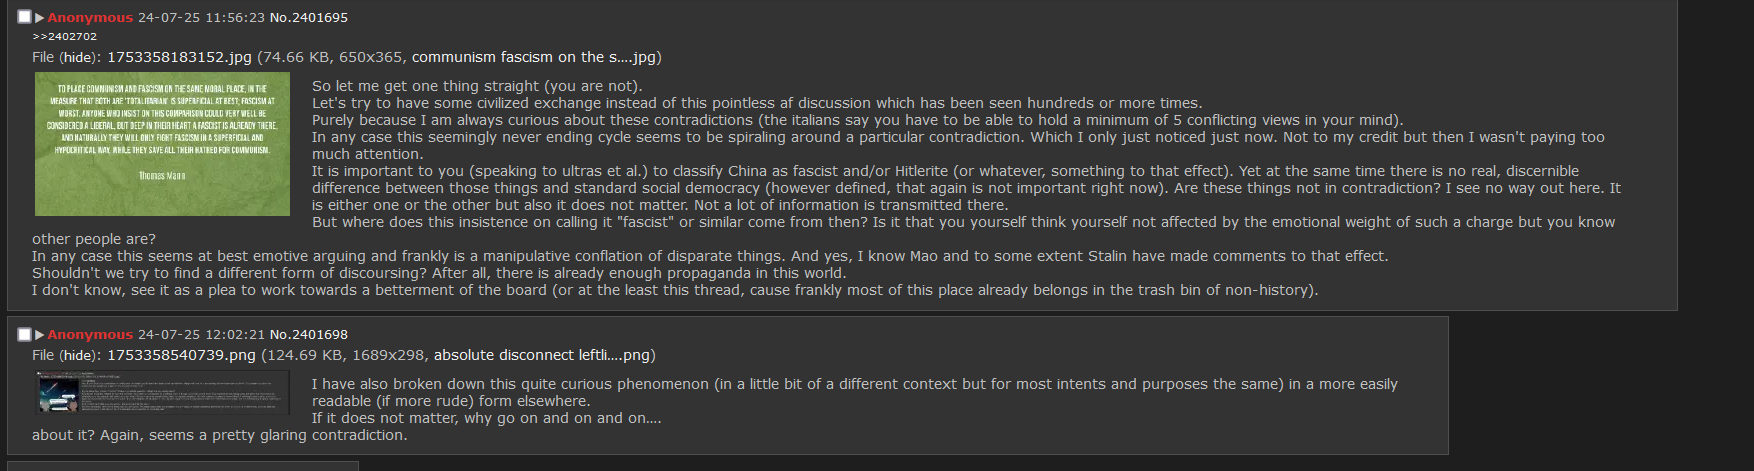Hide the first post's image via hide link
The width and height of the screenshot is (1754, 471).
pyautogui.click(x=78, y=57)
